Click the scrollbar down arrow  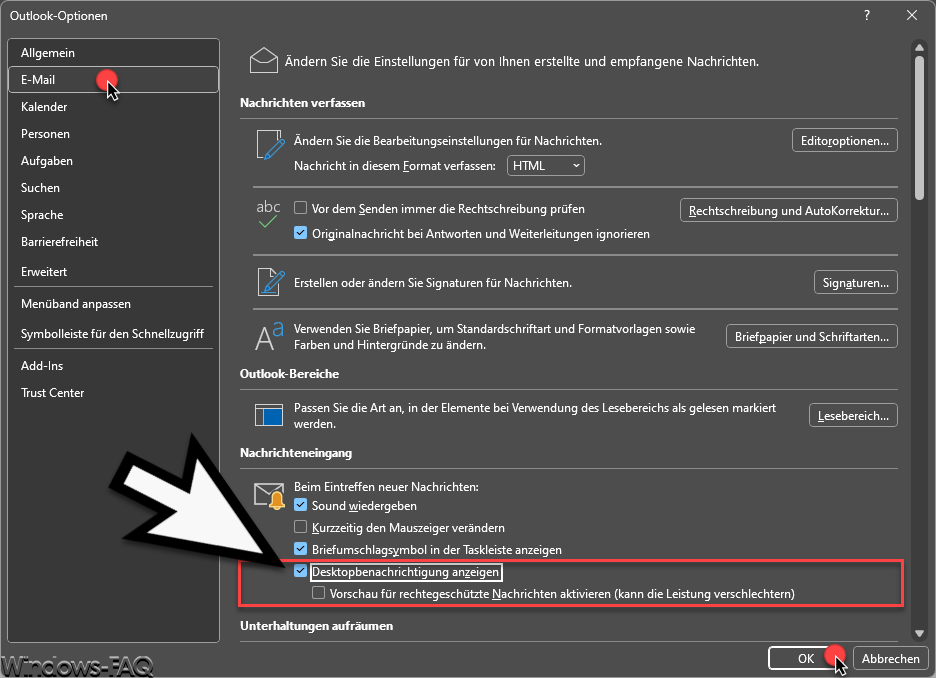coord(919,633)
